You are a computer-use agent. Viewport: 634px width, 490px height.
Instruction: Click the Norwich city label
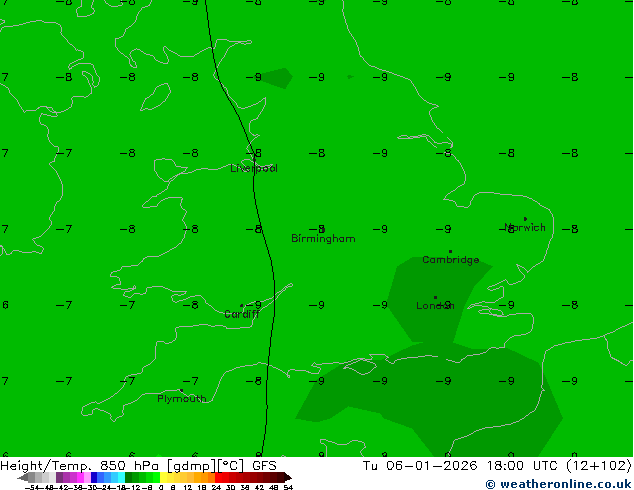pos(524,228)
